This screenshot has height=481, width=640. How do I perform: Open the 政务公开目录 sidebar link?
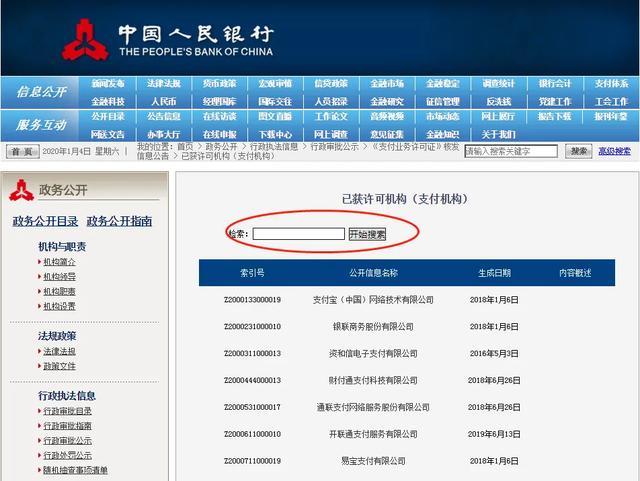(45, 221)
